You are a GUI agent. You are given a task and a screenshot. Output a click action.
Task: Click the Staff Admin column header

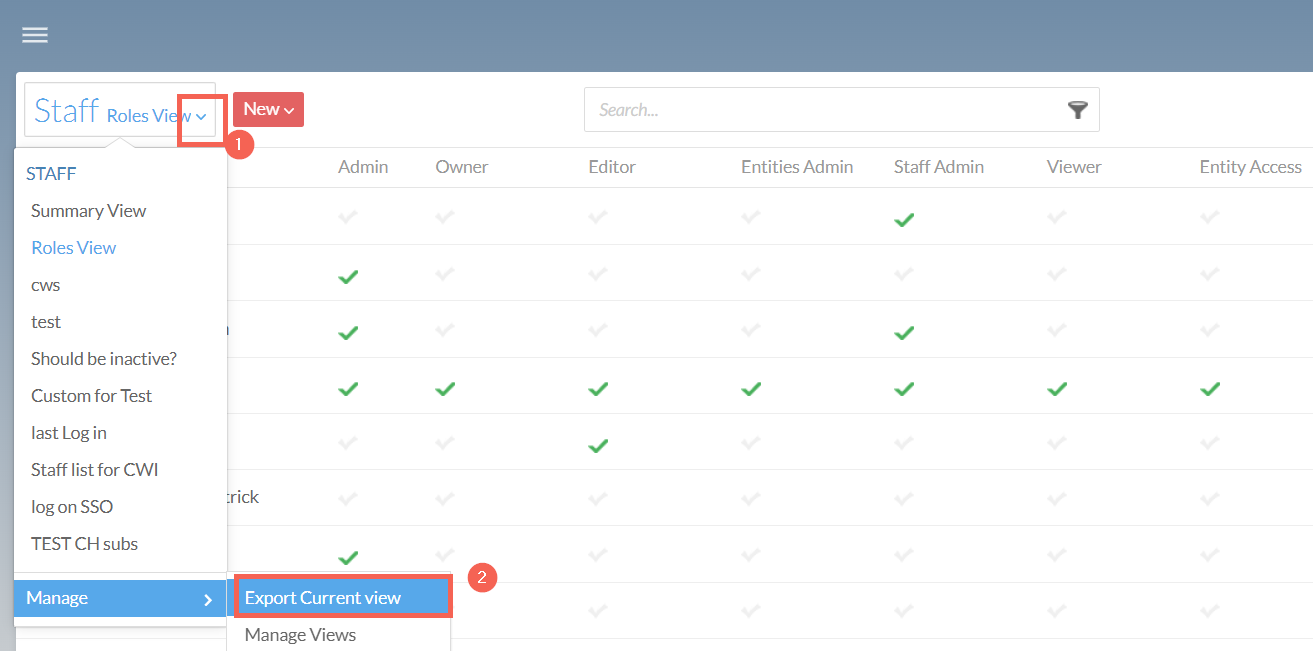point(938,167)
